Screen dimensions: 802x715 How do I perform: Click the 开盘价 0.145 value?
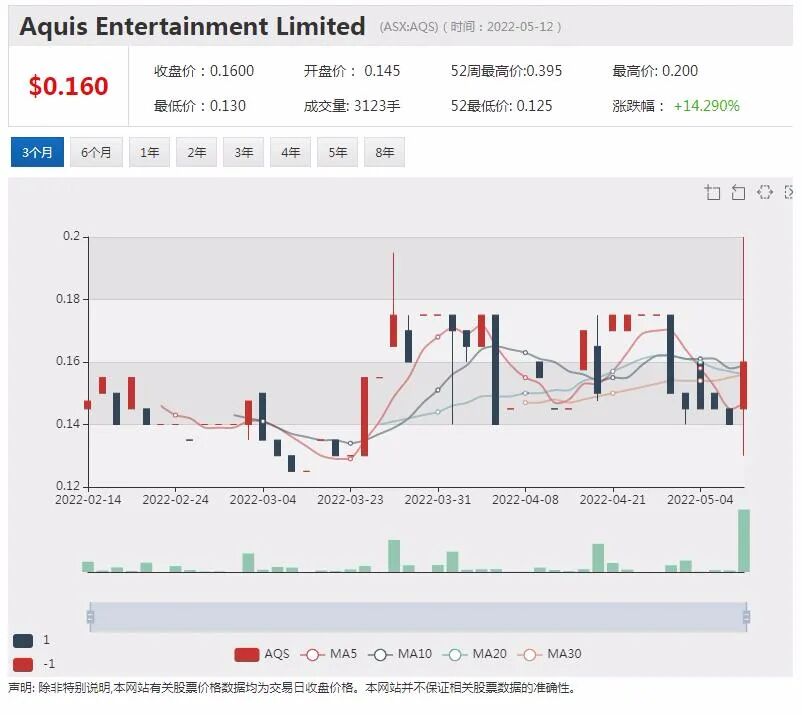[352, 71]
